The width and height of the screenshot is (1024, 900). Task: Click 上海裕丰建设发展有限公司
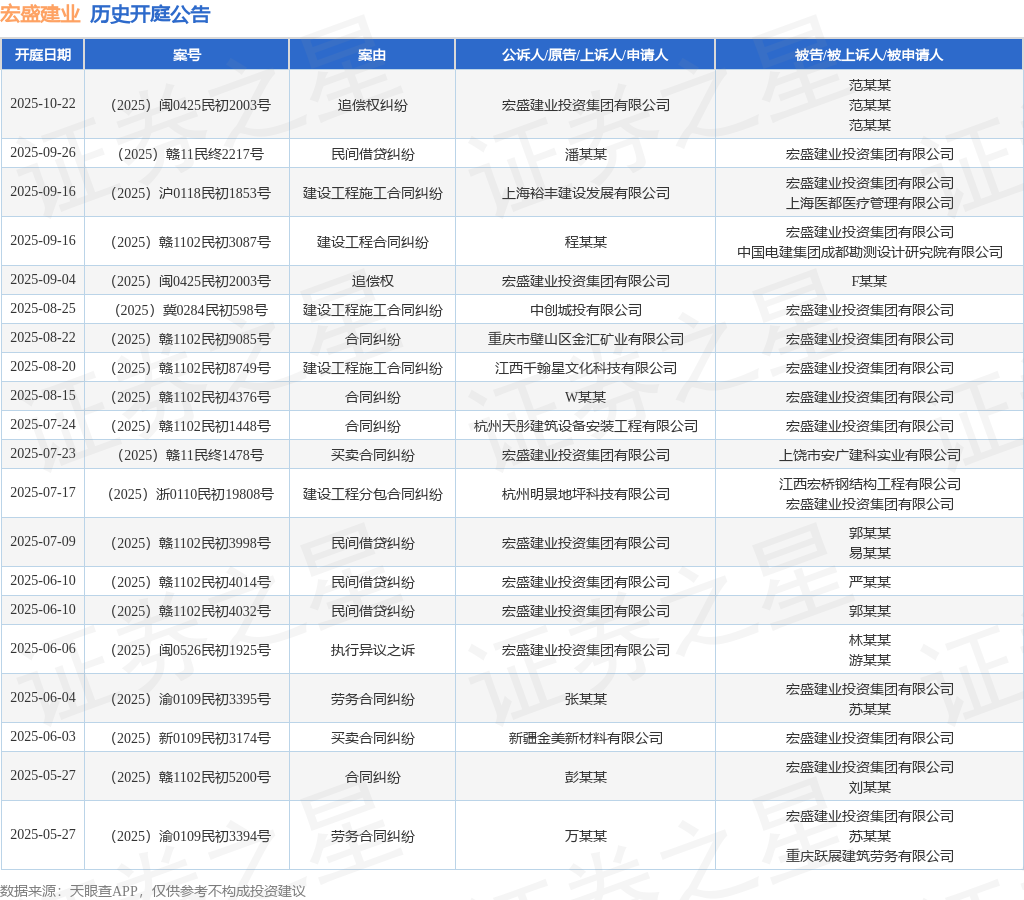pos(586,193)
